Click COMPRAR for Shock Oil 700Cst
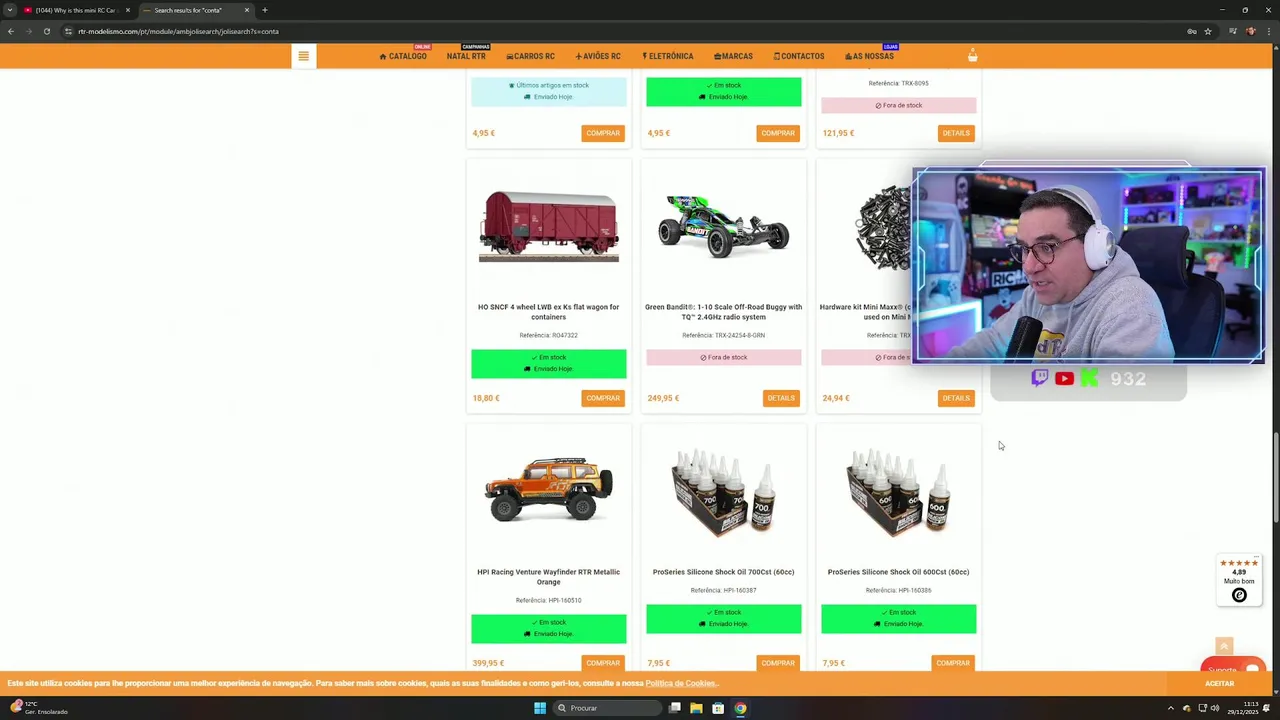The width and height of the screenshot is (1280, 720). pyautogui.click(x=778, y=662)
